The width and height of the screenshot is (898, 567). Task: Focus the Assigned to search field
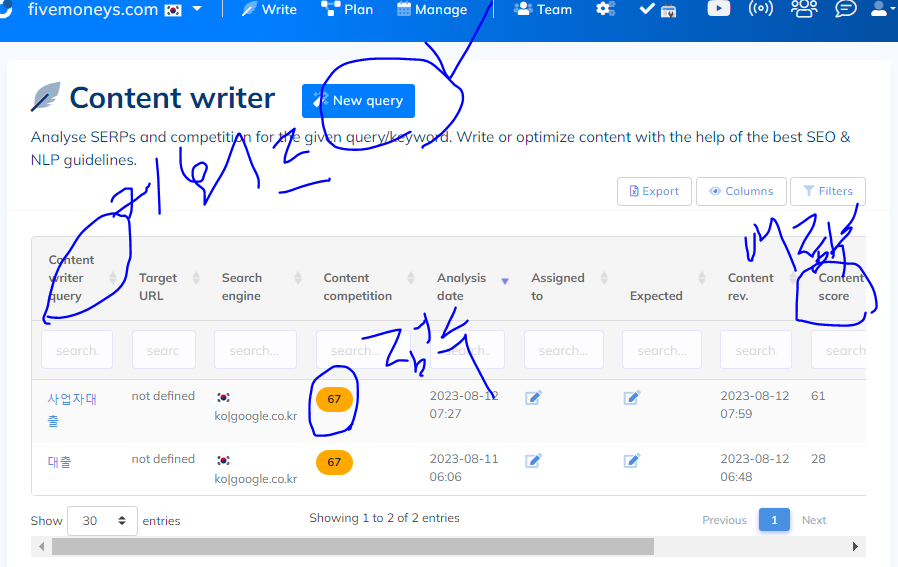coord(564,350)
